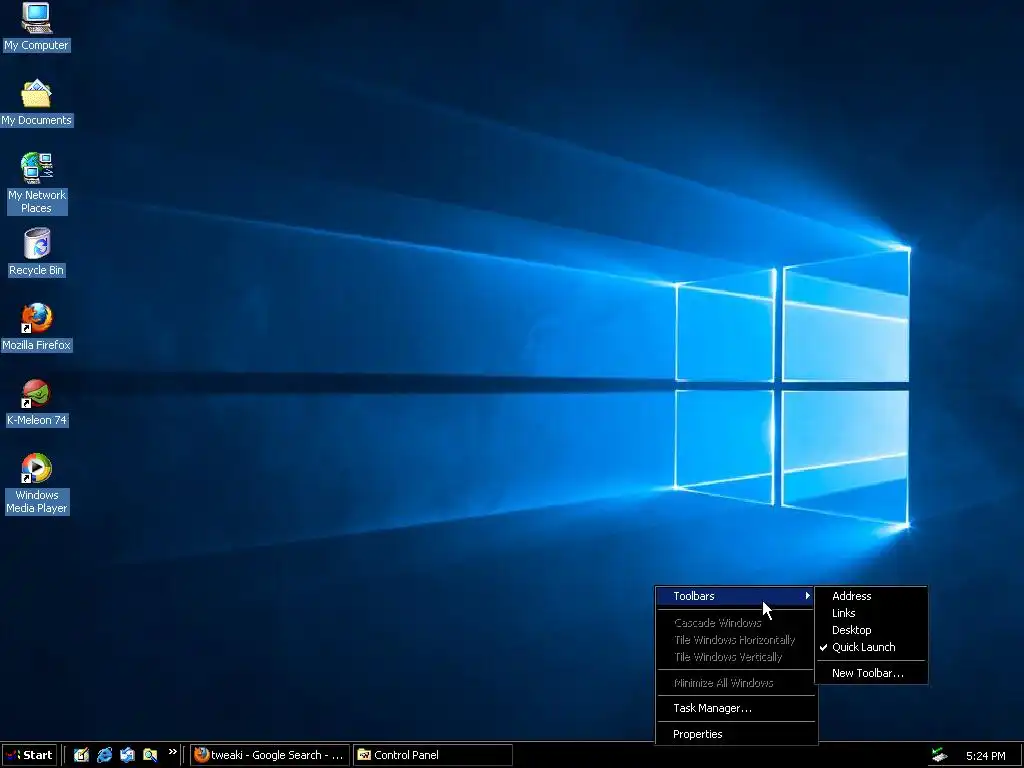
Task: Open taskbar Properties from context menu
Action: point(736,734)
